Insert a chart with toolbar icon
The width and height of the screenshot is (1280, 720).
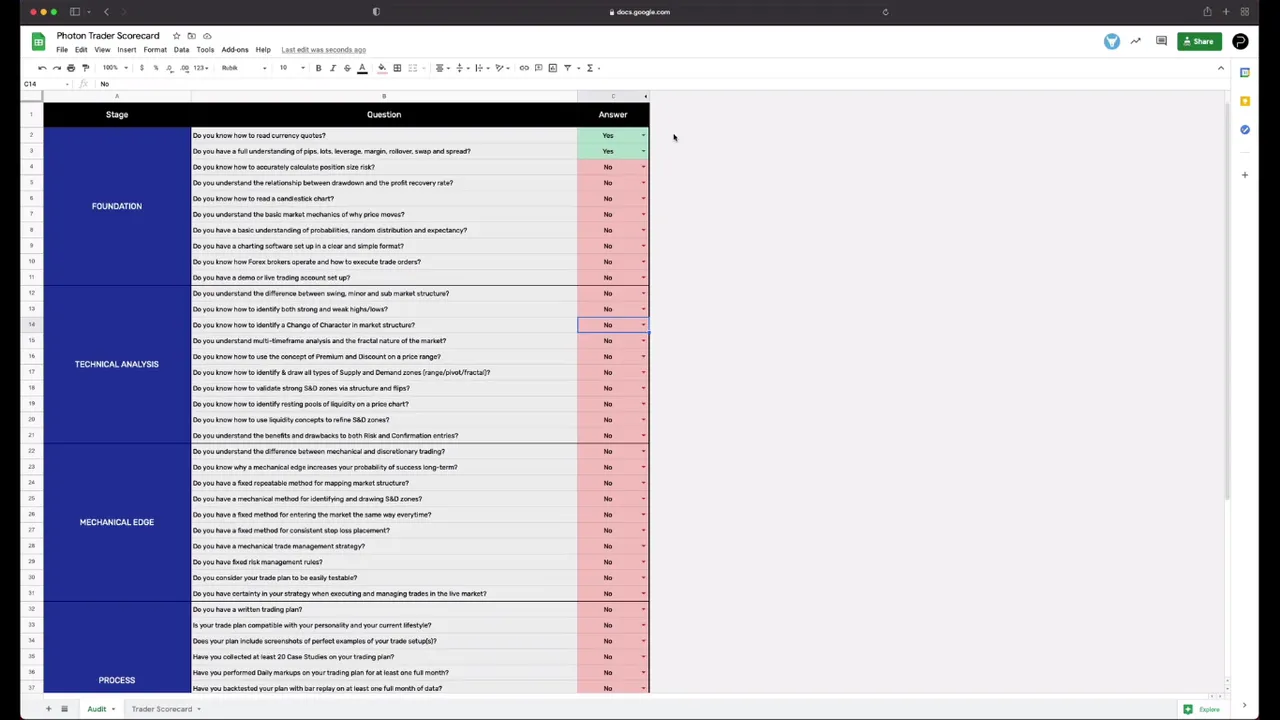point(552,68)
